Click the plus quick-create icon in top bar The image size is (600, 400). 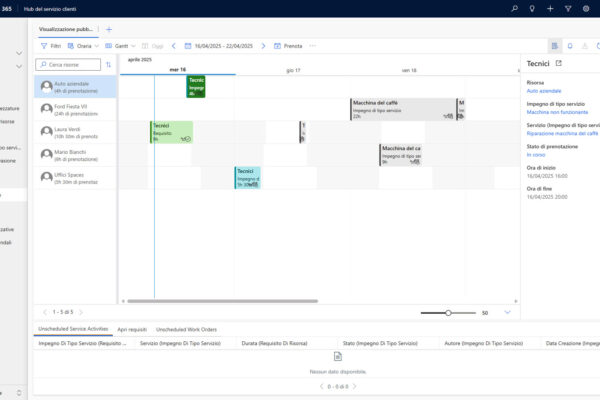click(550, 8)
